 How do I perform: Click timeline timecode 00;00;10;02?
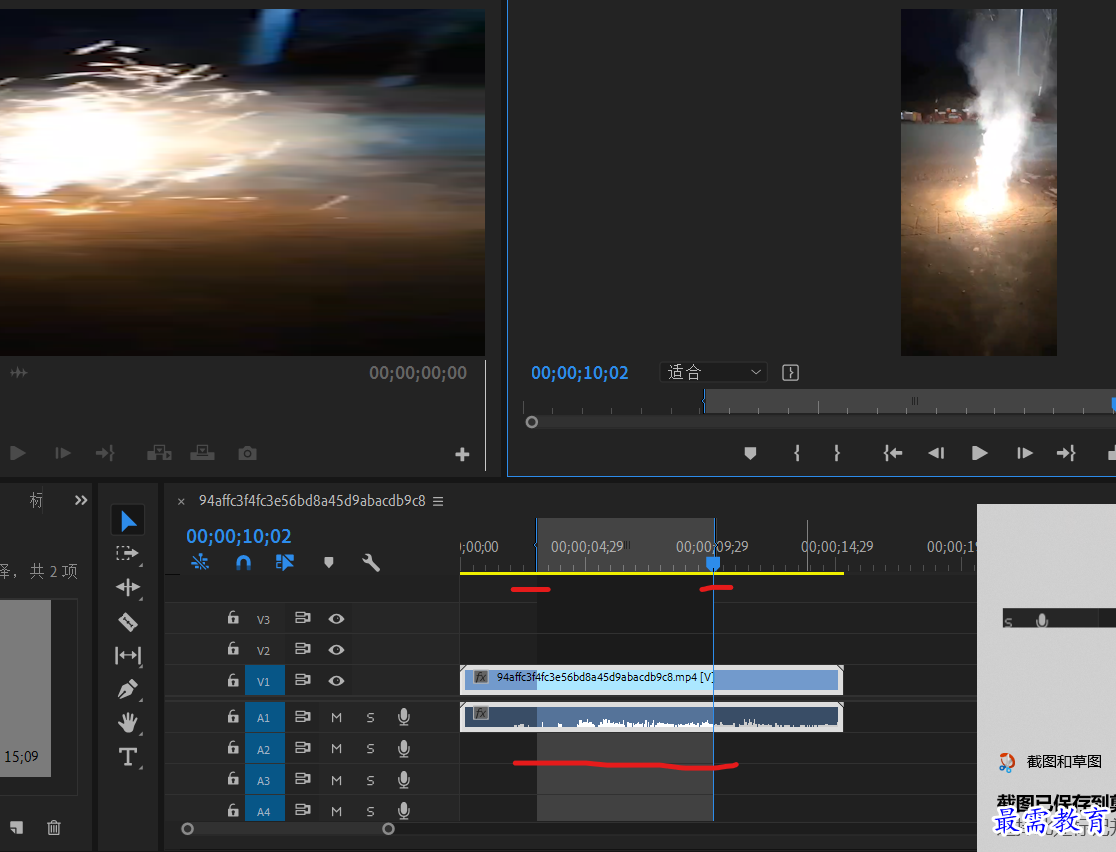point(238,536)
